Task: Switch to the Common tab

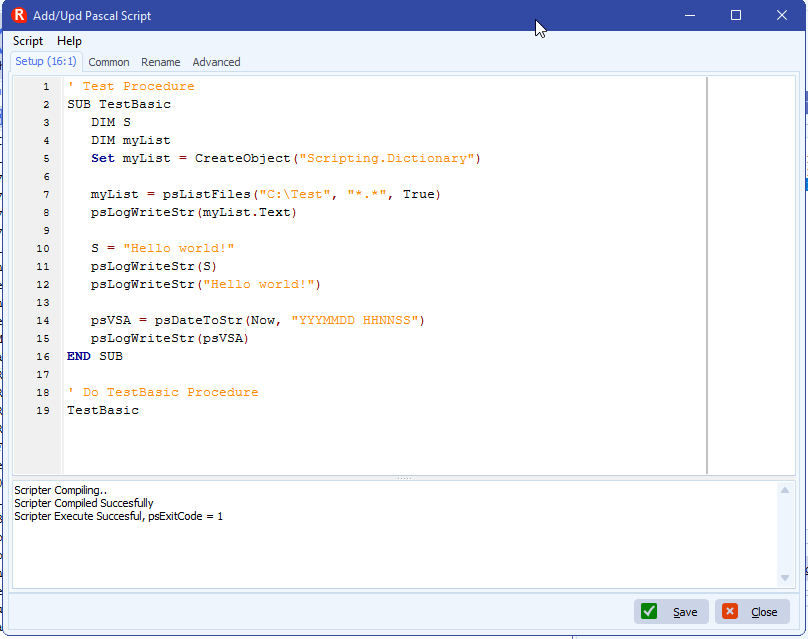Action: [x=108, y=62]
